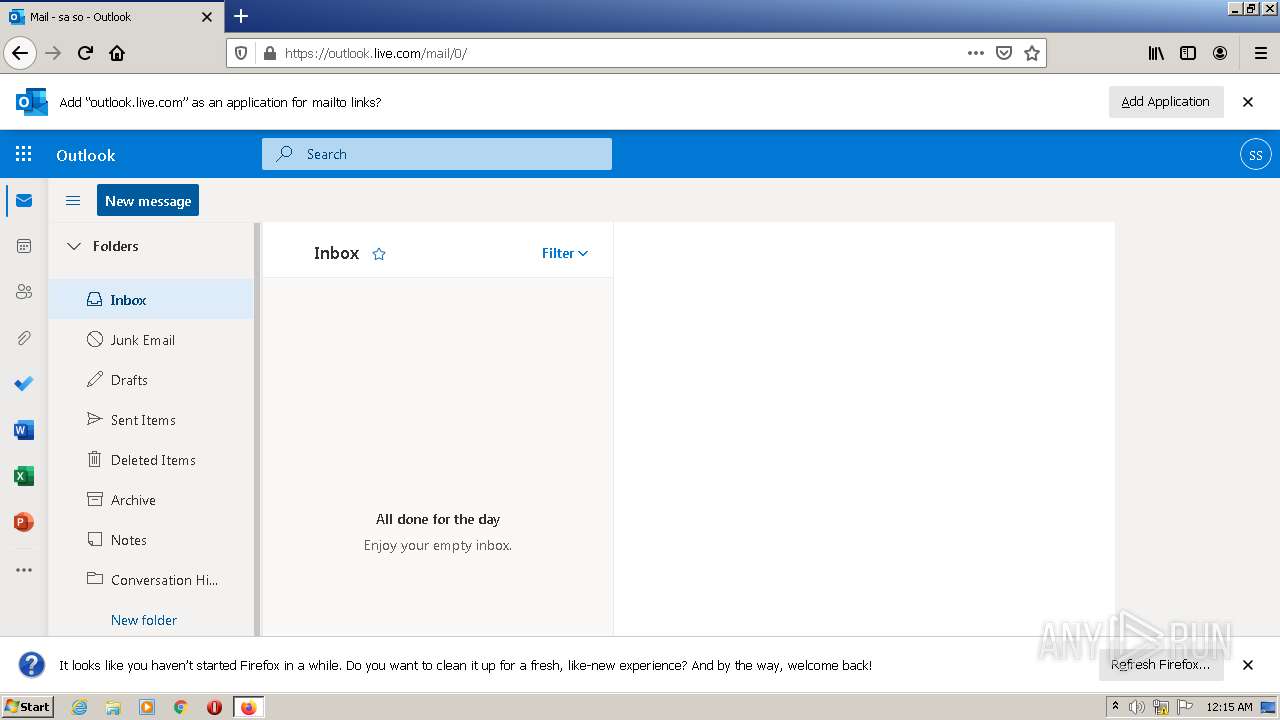
Task: Switch to Firefox taskbar button
Action: coord(248,707)
